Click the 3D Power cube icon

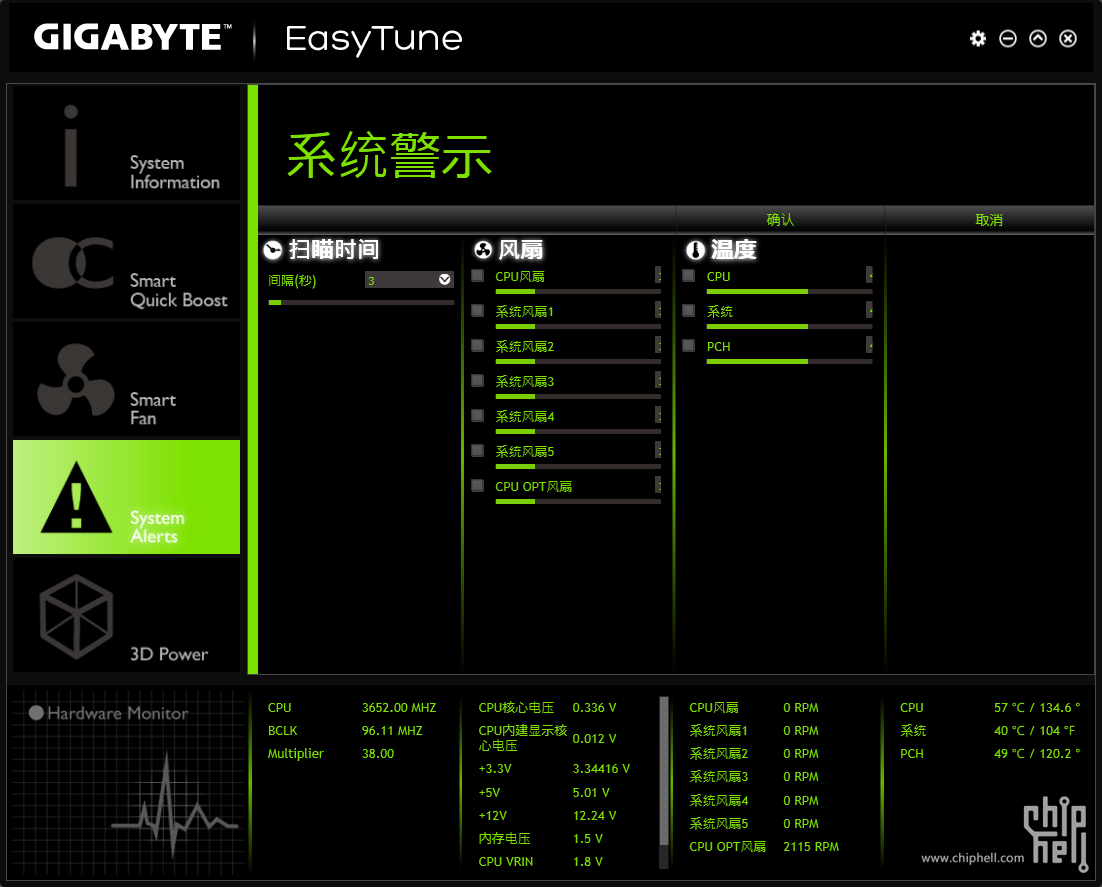coord(76,616)
